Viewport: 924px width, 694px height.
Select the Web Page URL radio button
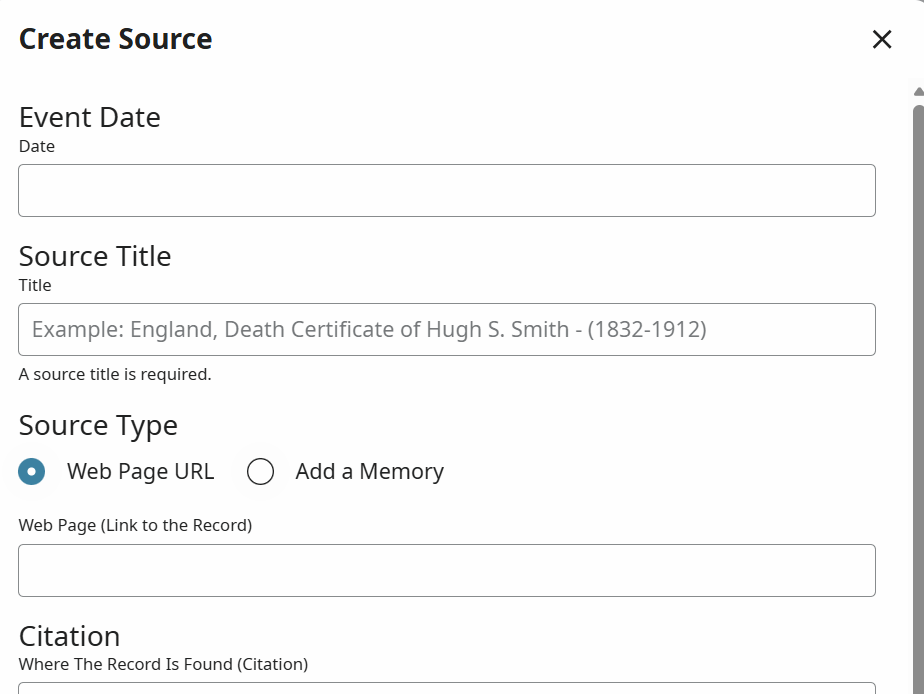[x=32, y=472]
